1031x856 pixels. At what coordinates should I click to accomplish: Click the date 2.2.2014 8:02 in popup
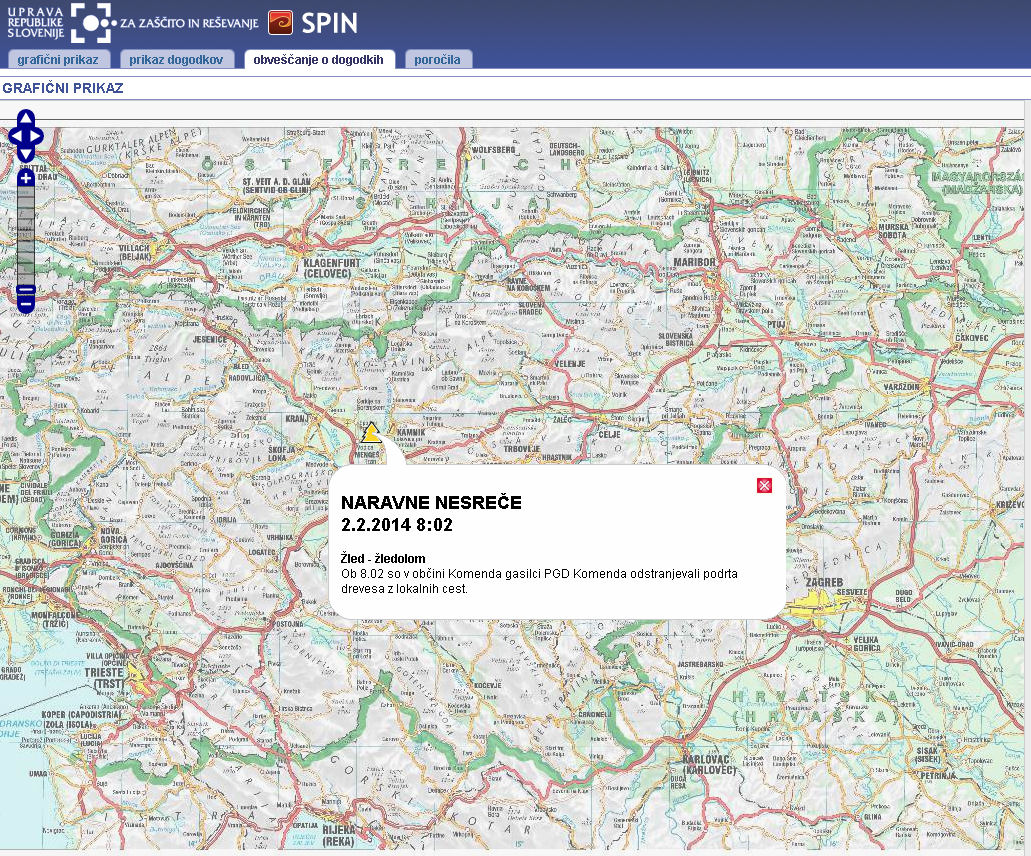click(x=396, y=525)
